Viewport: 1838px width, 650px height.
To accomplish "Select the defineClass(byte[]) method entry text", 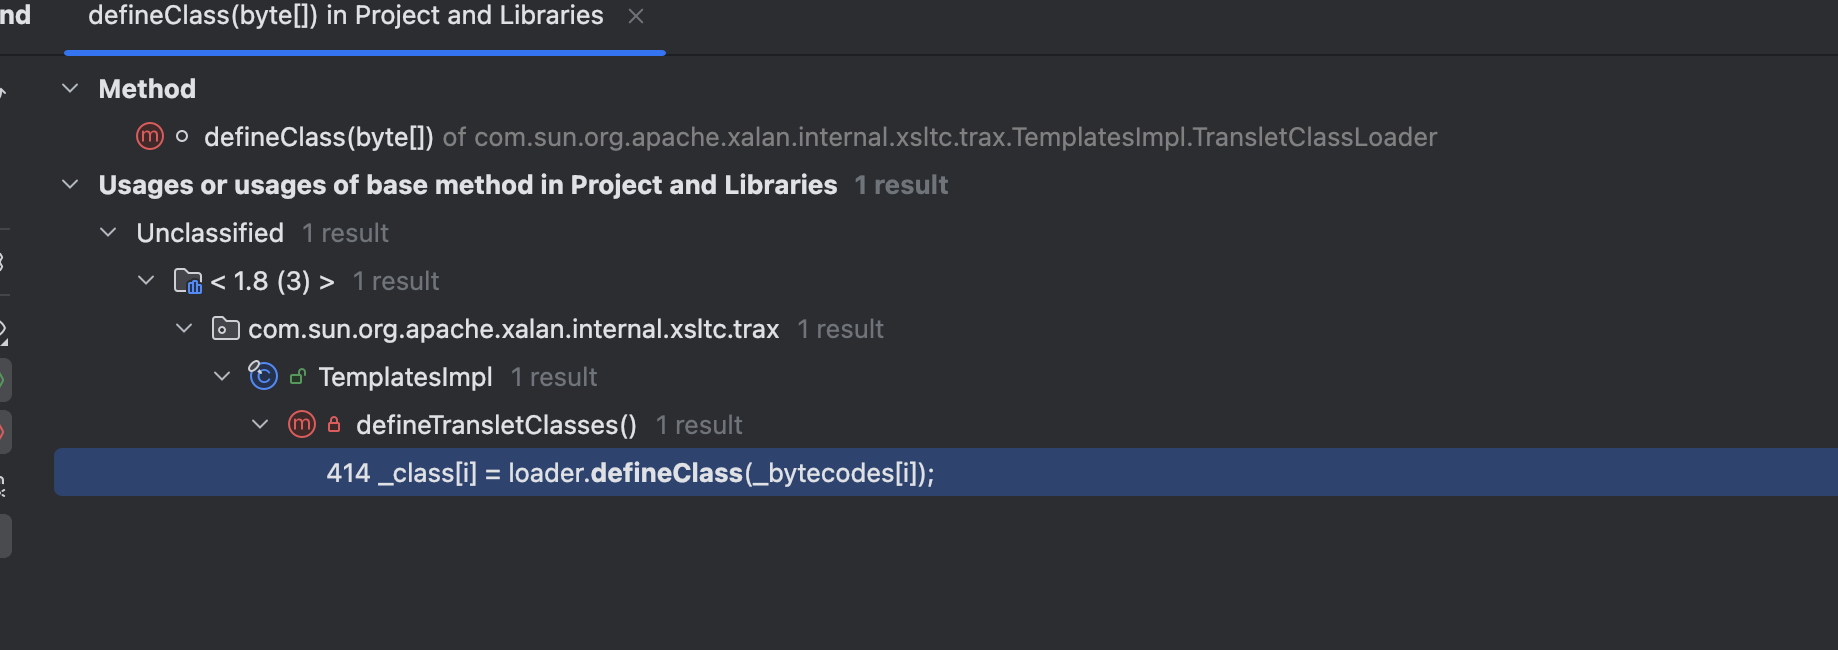I will [x=318, y=137].
